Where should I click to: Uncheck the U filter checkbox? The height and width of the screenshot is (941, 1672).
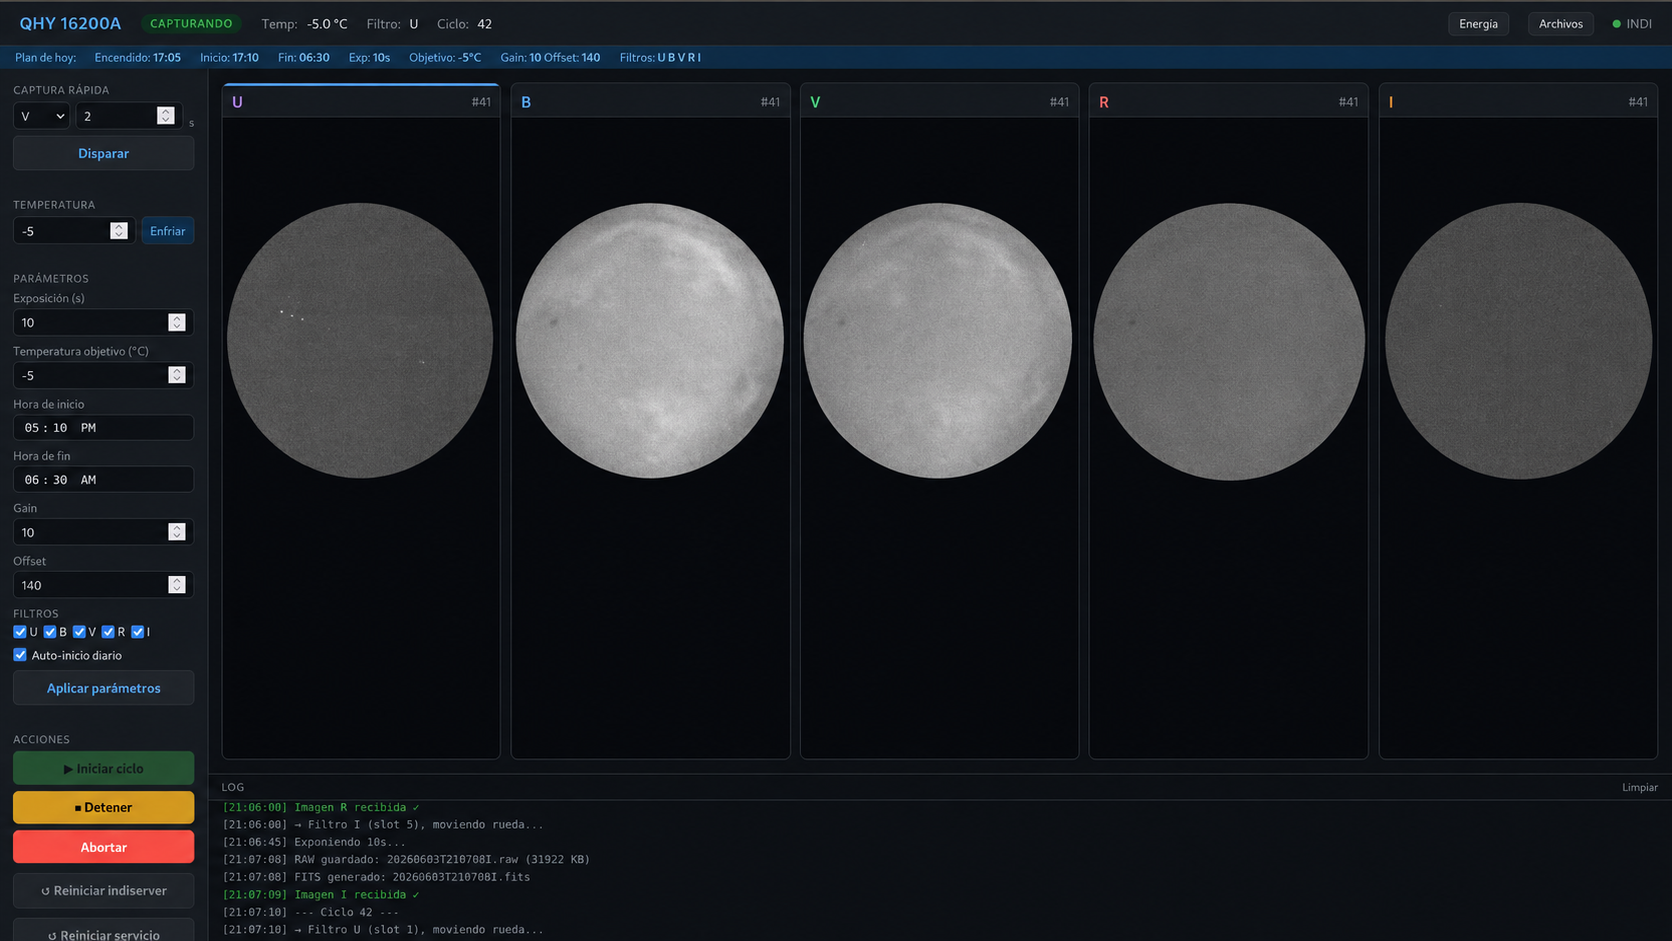(20, 632)
